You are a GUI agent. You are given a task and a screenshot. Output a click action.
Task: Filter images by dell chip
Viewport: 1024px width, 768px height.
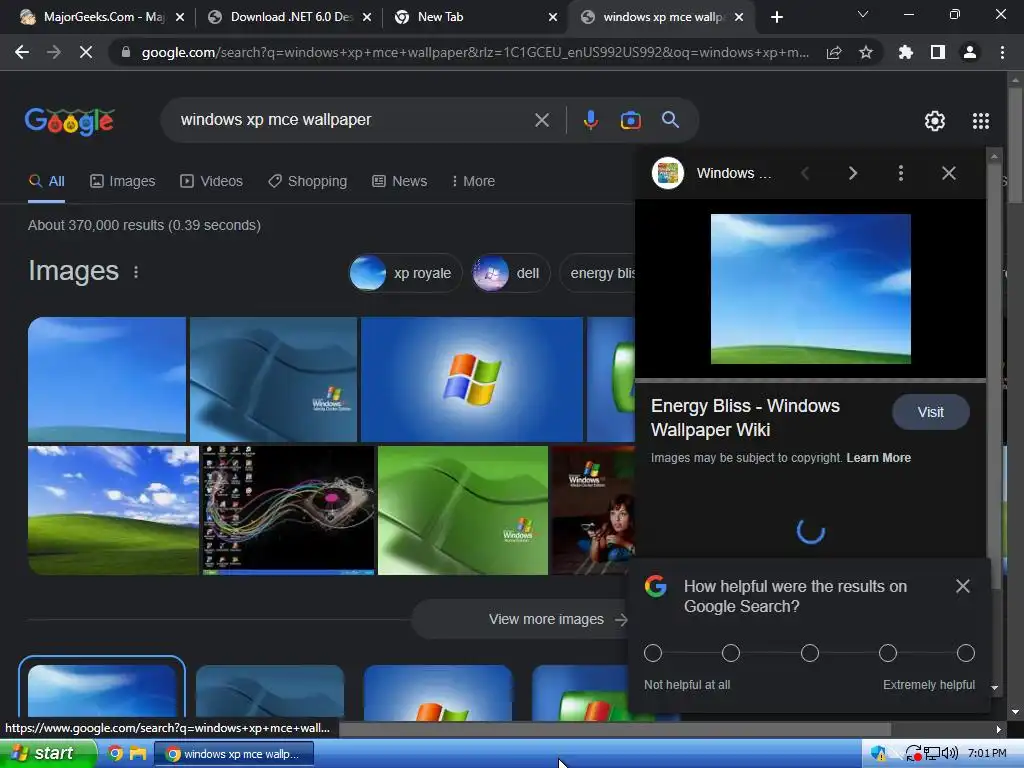point(511,273)
